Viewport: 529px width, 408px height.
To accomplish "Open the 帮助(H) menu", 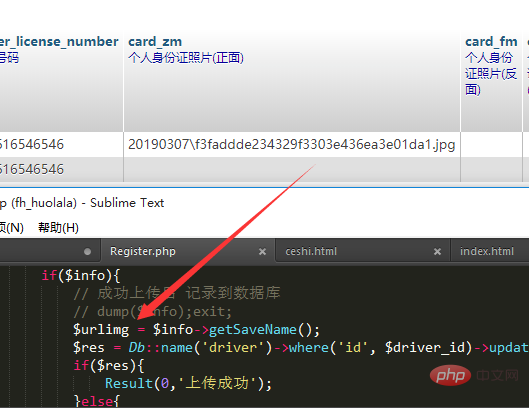I will pyautogui.click(x=58, y=227).
